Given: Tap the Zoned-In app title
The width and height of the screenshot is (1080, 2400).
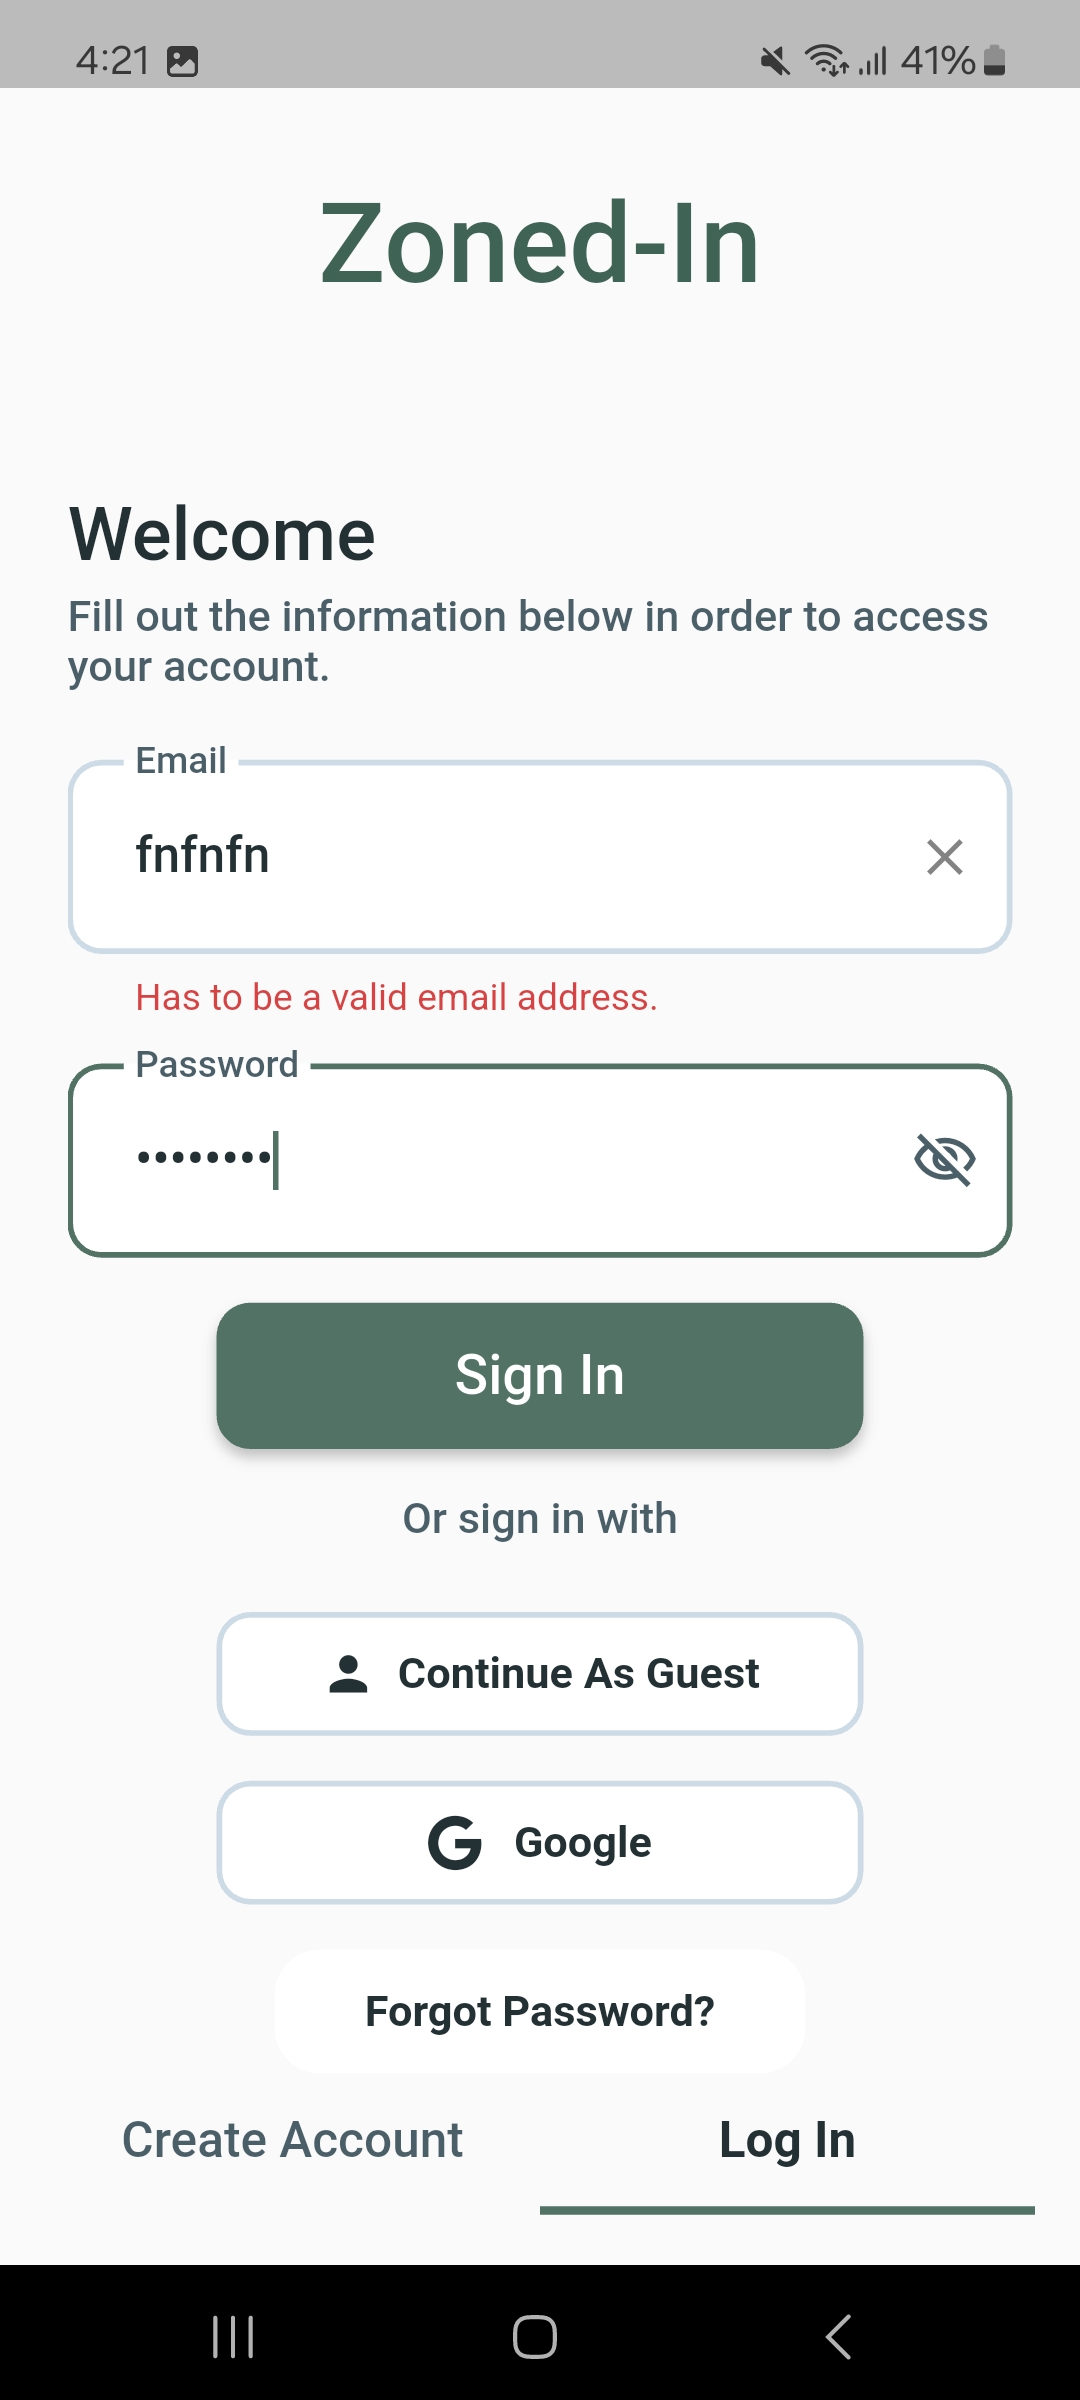Looking at the screenshot, I should click(540, 244).
